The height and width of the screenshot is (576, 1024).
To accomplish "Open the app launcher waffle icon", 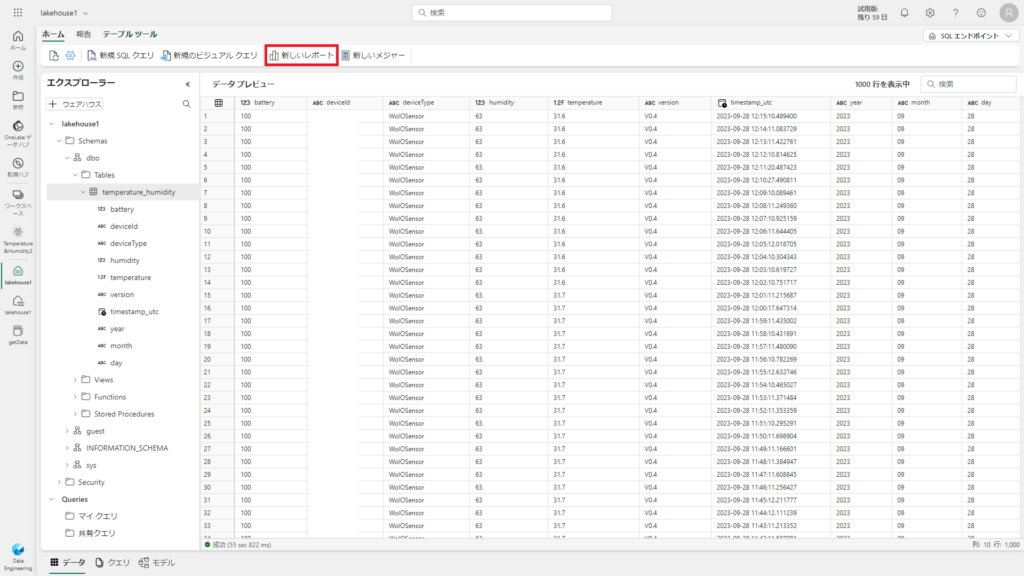I will (18, 13).
